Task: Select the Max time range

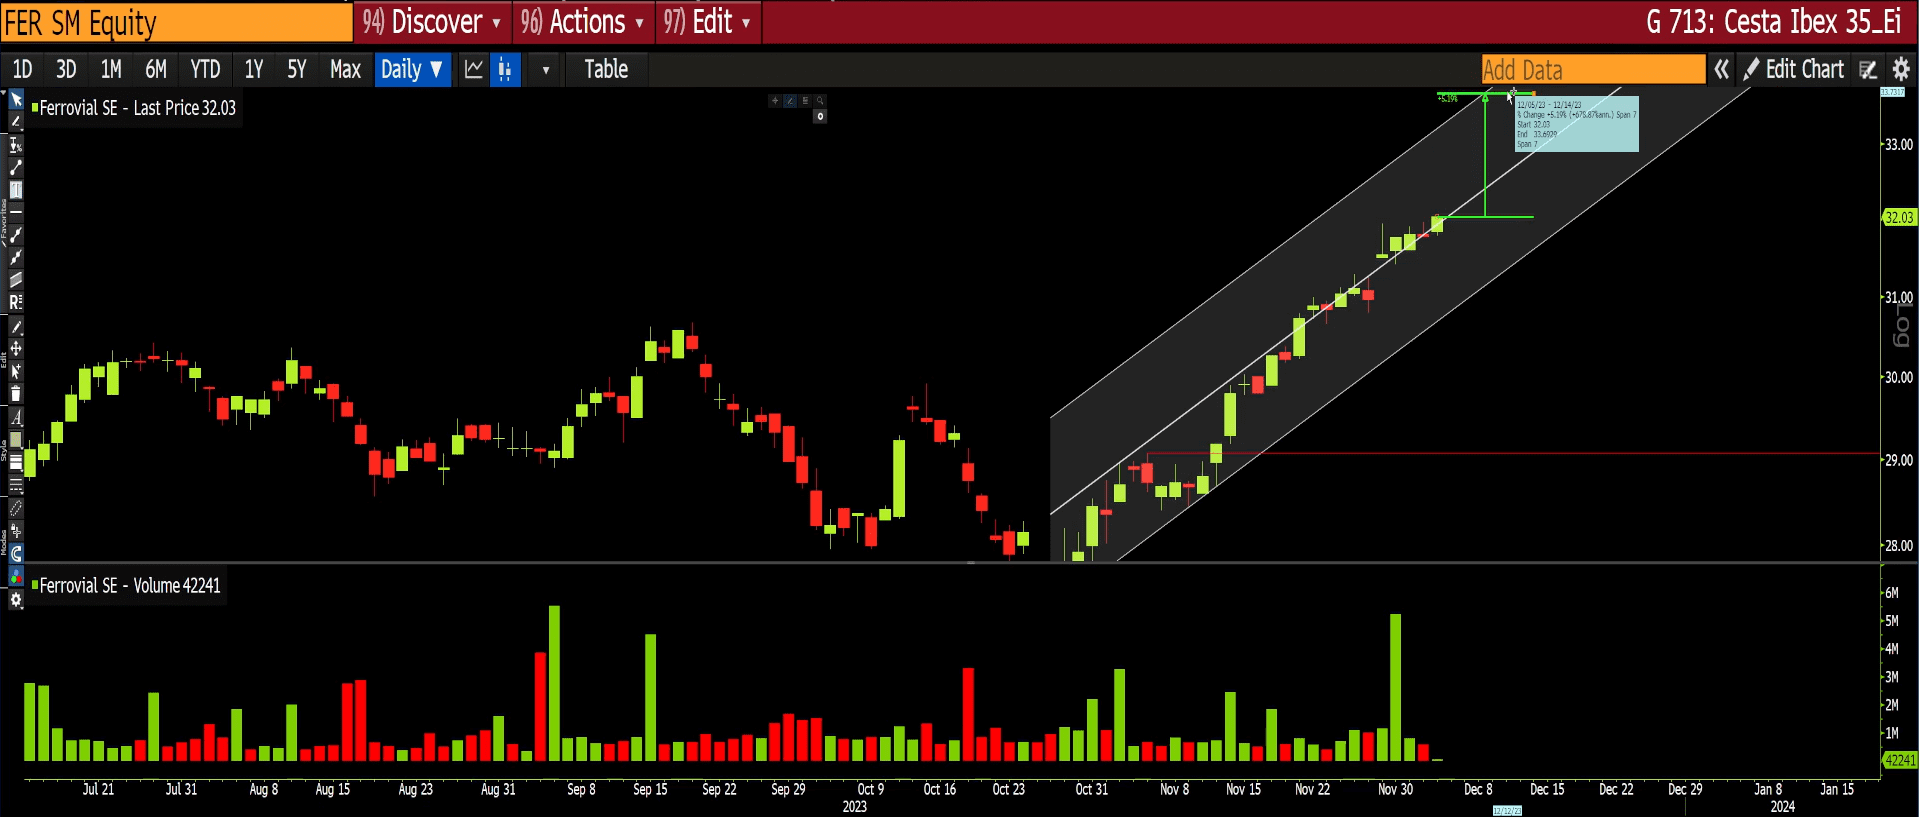Action: 345,69
